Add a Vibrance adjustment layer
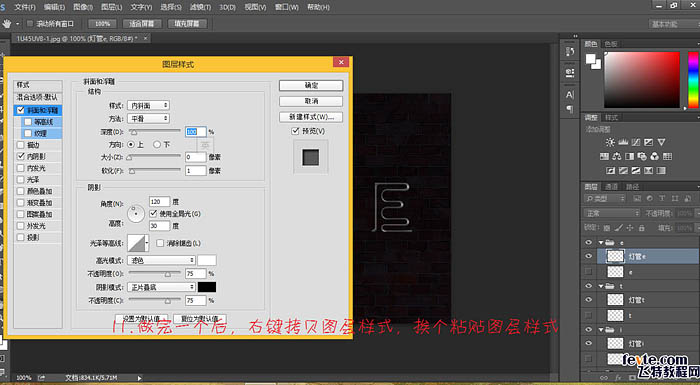Viewport: 700px width, 385px height. tap(661, 142)
